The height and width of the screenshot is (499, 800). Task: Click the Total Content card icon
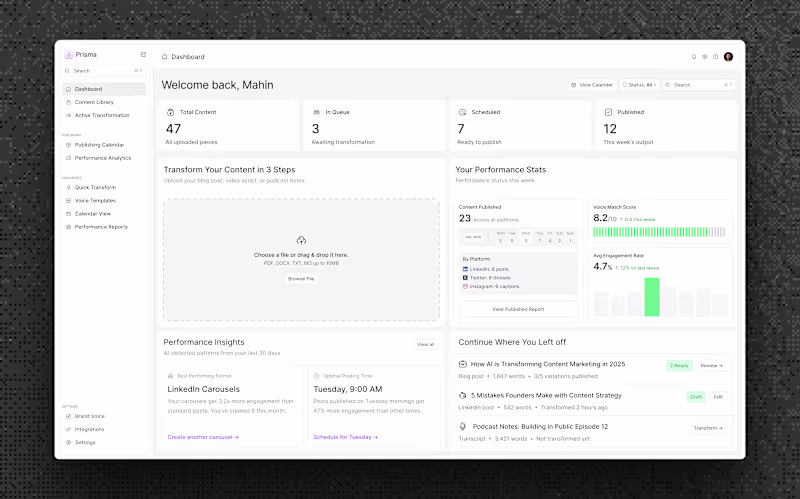[x=170, y=112]
